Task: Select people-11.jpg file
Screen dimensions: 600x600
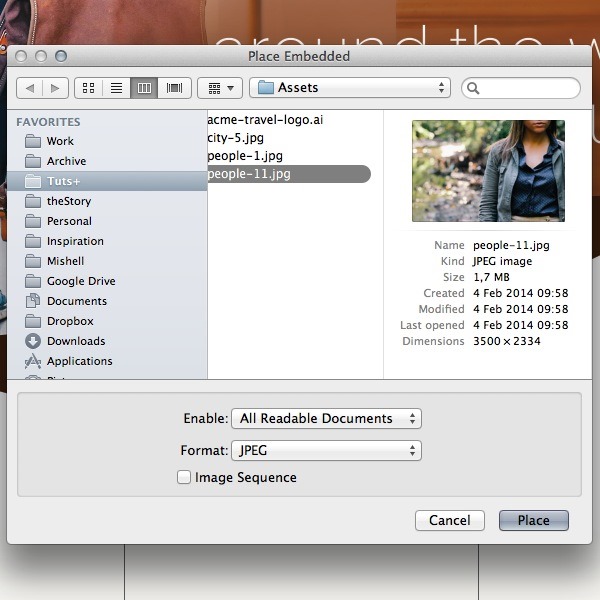Action: [289, 174]
